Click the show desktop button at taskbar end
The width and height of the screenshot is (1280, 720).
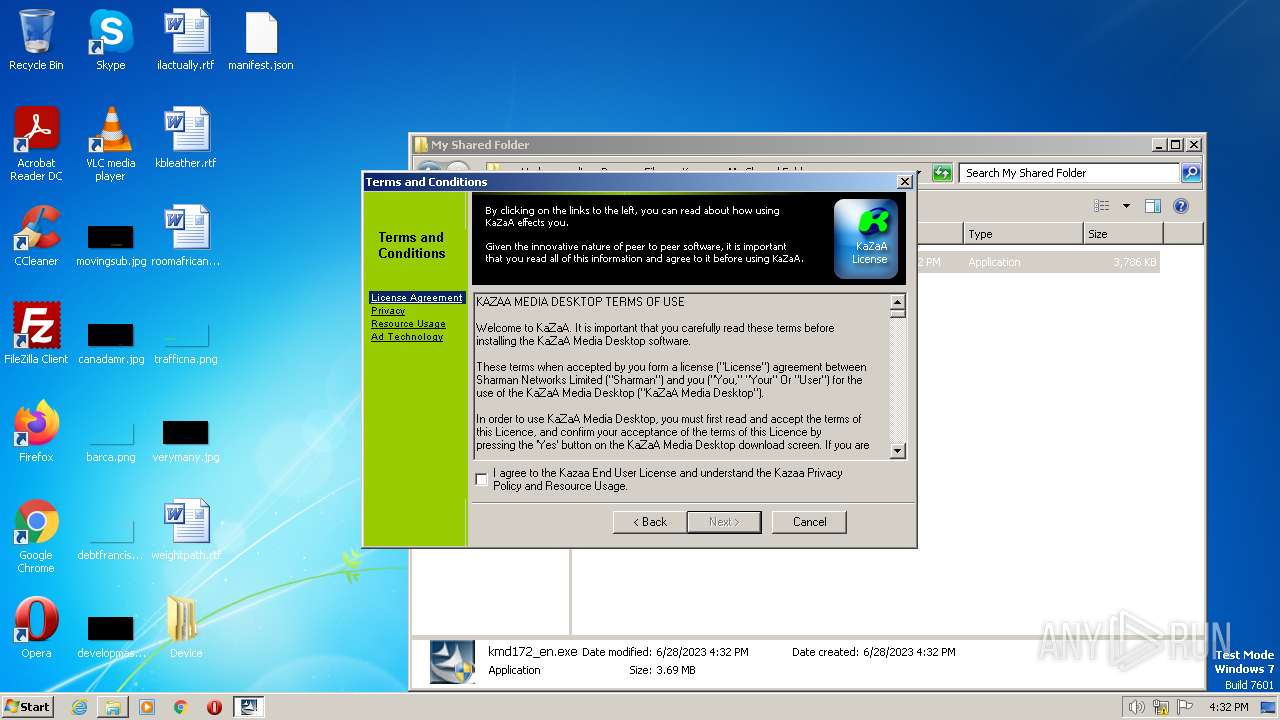(x=1270, y=707)
